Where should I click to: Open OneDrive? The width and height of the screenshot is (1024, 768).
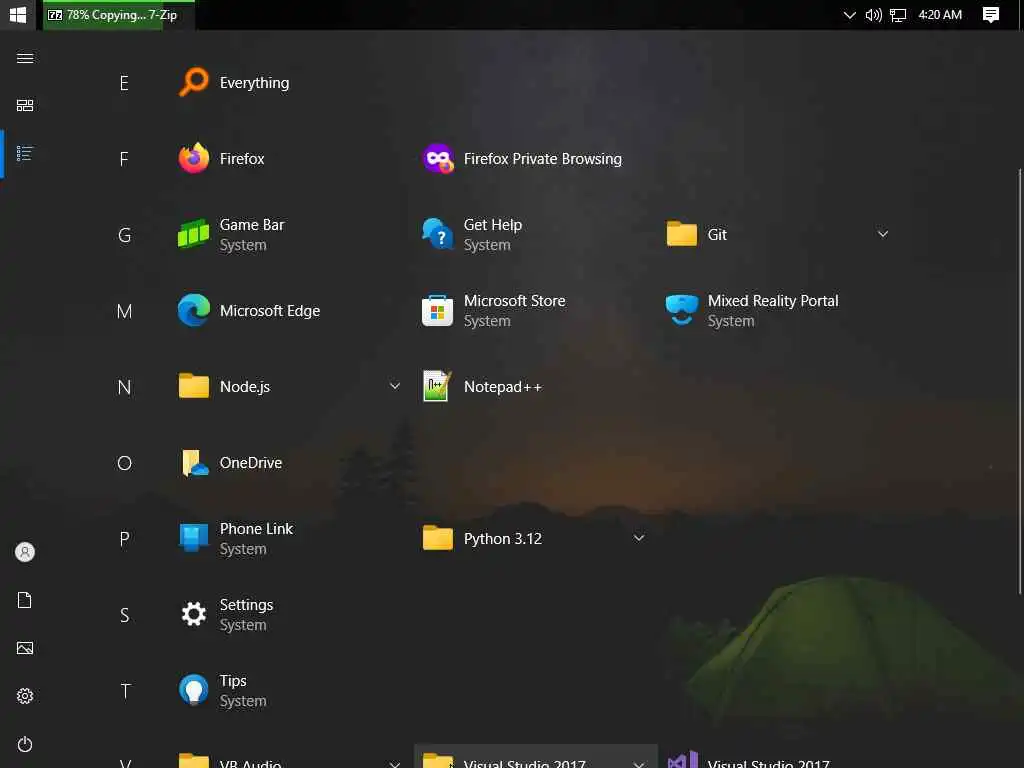click(231, 463)
